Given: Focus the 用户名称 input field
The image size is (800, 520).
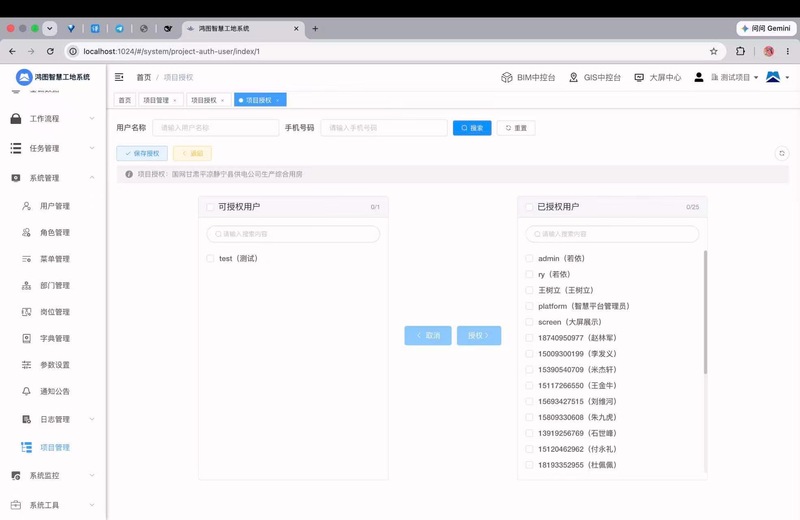Looking at the screenshot, I should [x=215, y=128].
